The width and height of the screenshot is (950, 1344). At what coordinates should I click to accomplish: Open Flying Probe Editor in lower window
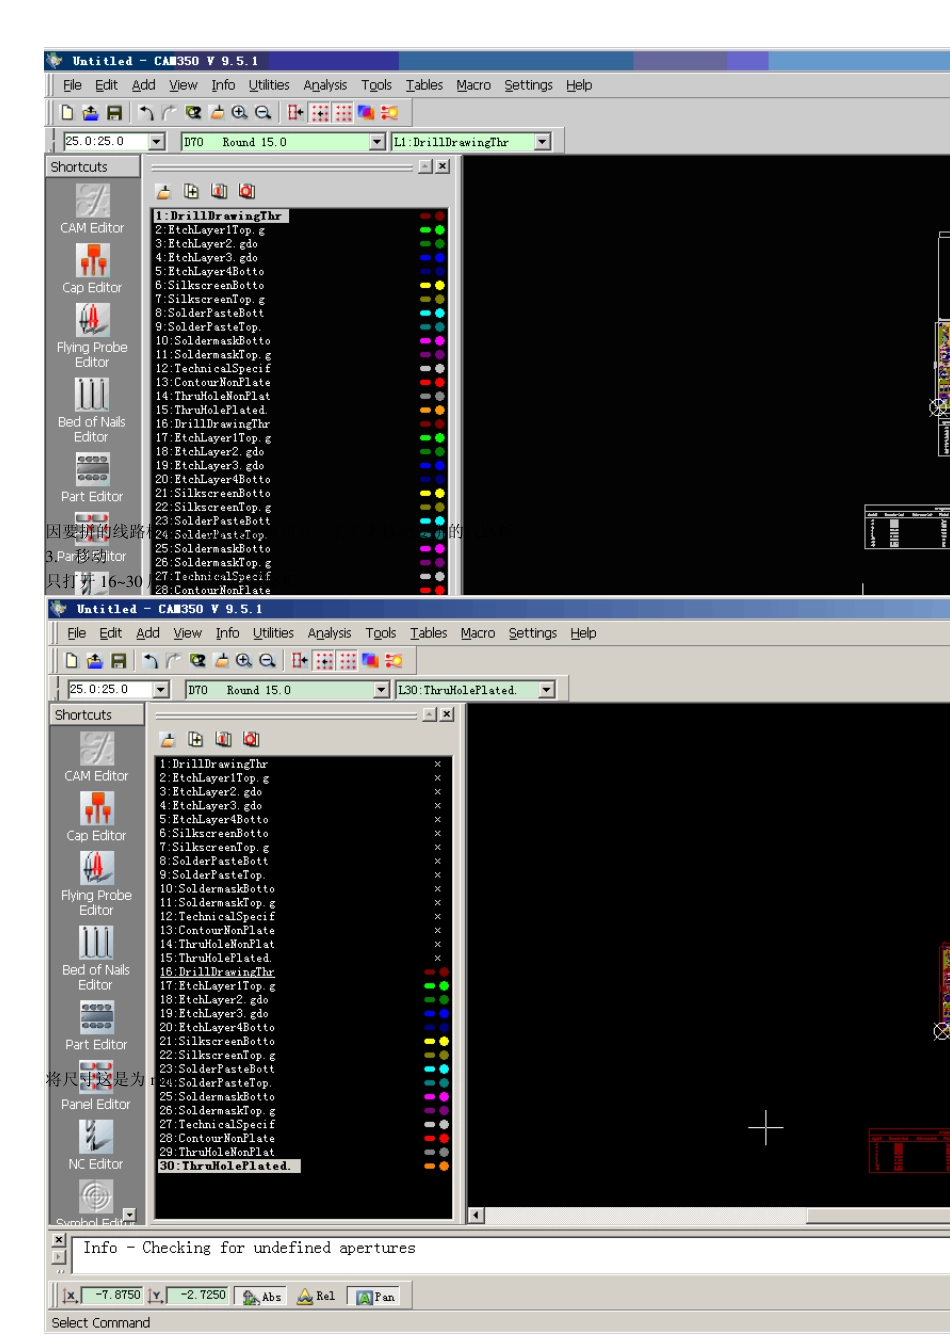click(96, 884)
